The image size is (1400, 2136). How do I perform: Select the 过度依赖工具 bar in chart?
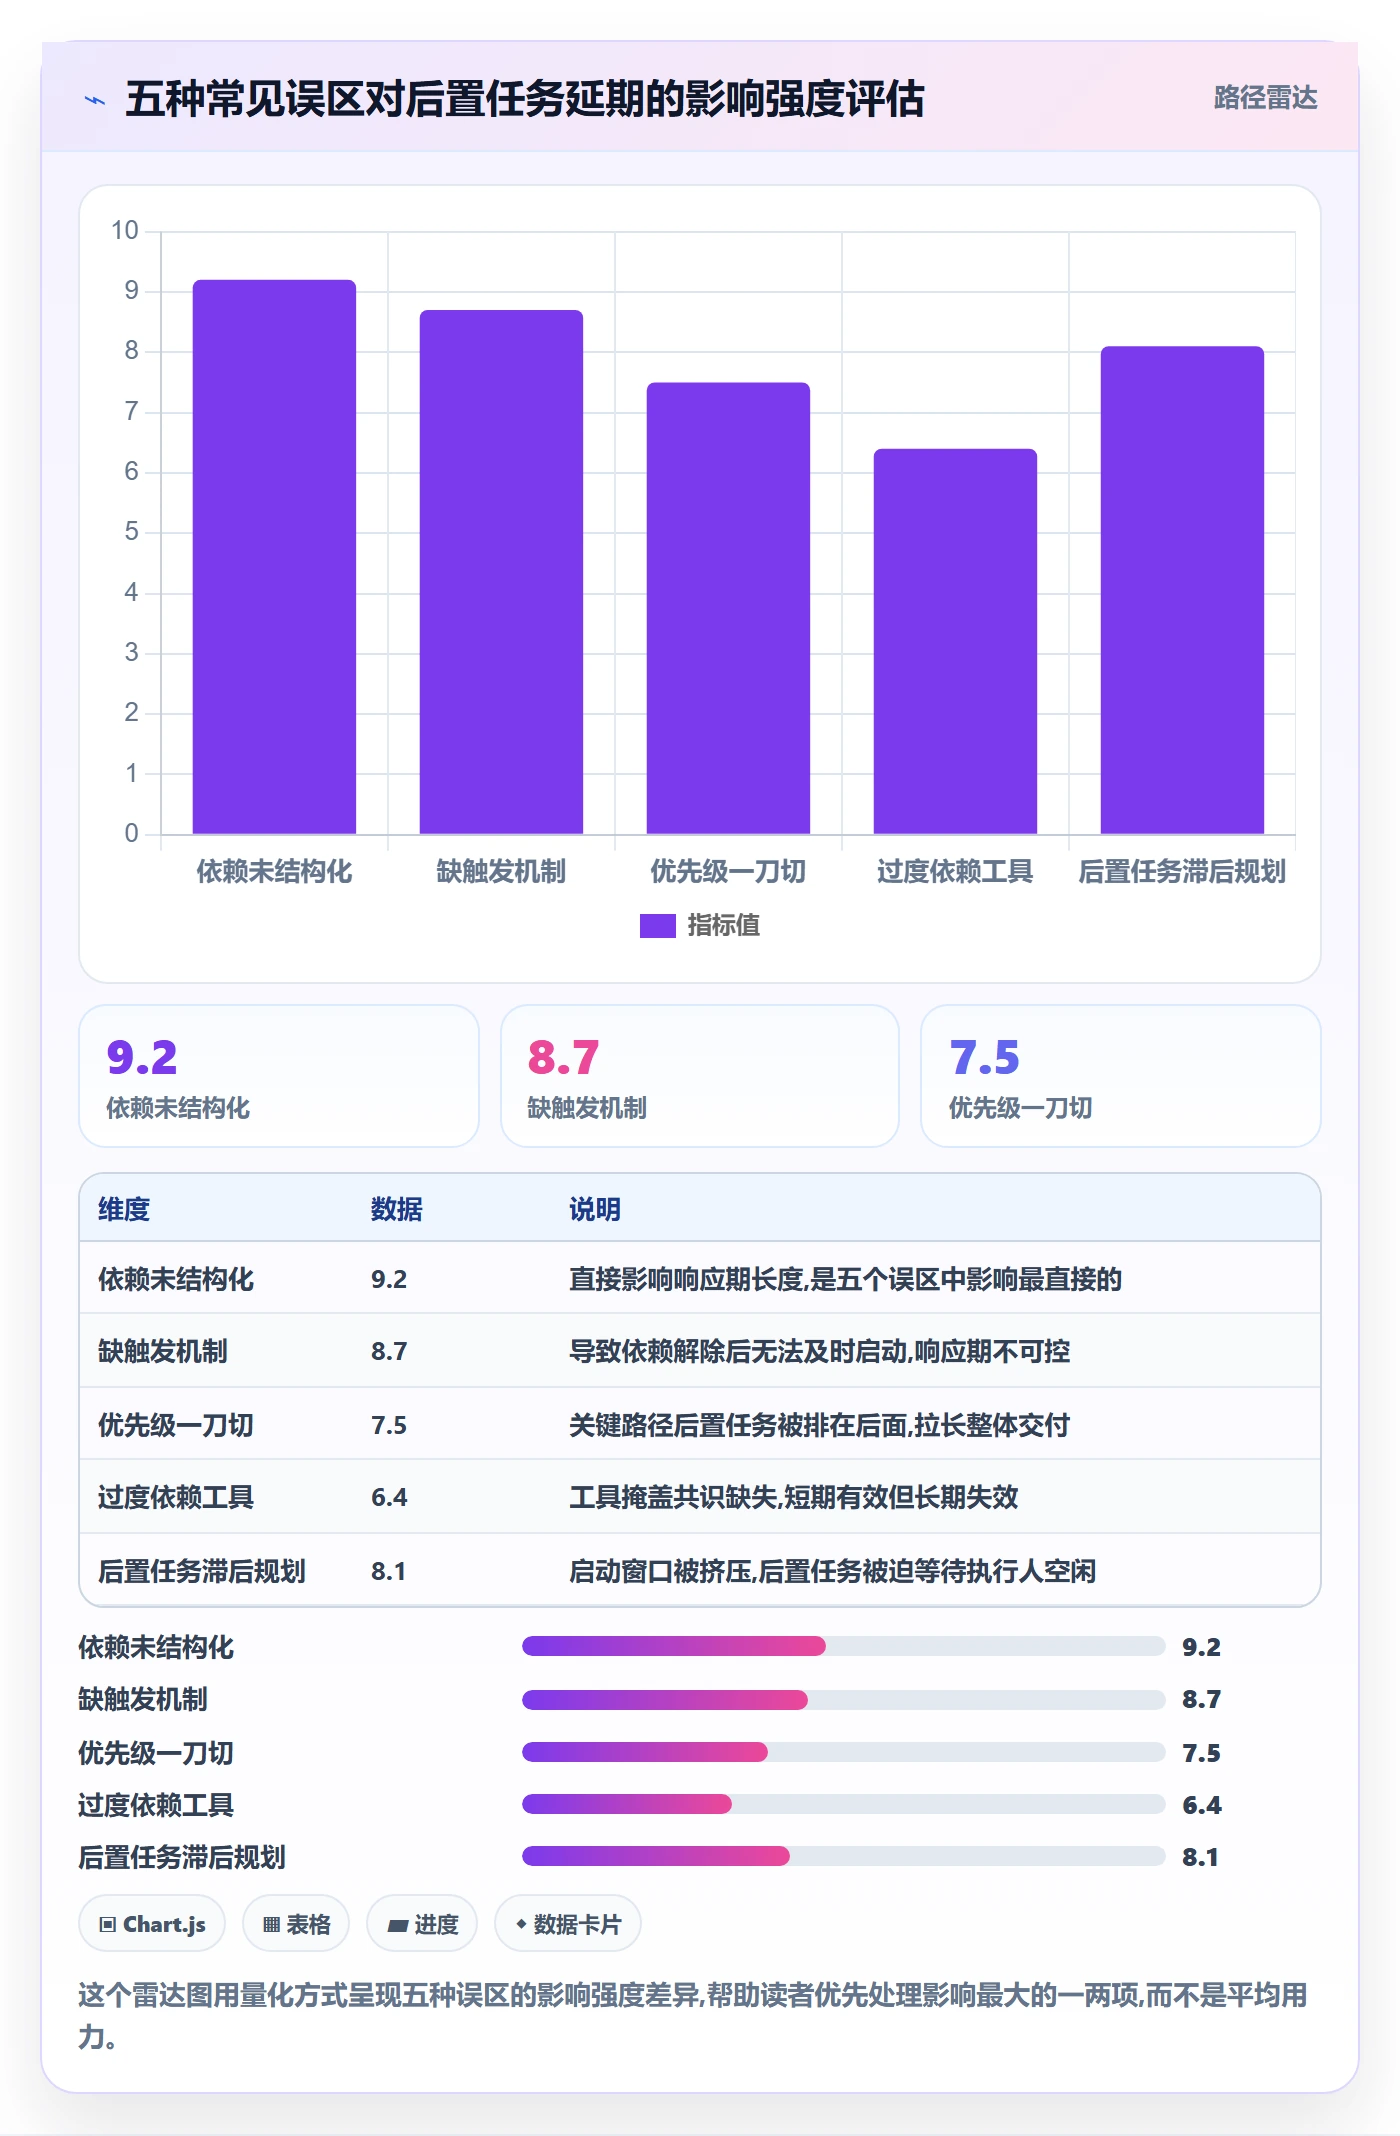click(955, 641)
